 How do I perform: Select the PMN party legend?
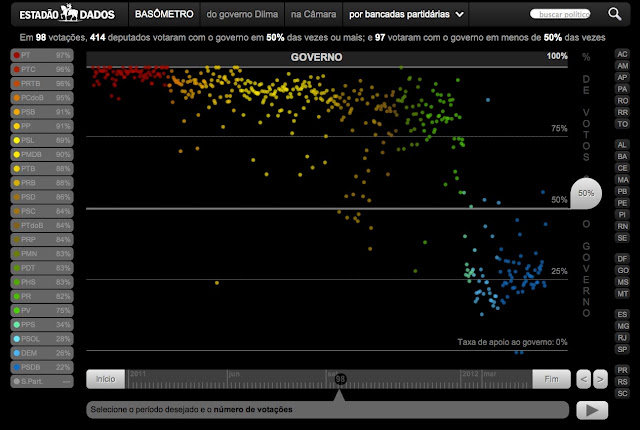(42, 254)
